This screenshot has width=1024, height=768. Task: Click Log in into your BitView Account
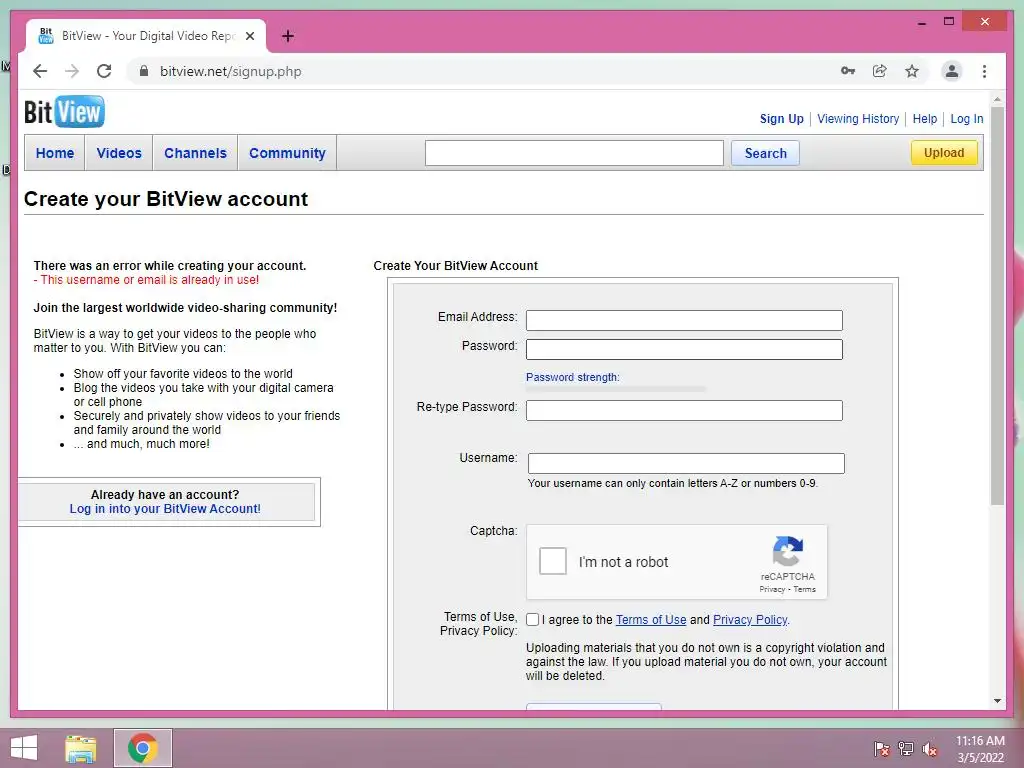tap(165, 509)
